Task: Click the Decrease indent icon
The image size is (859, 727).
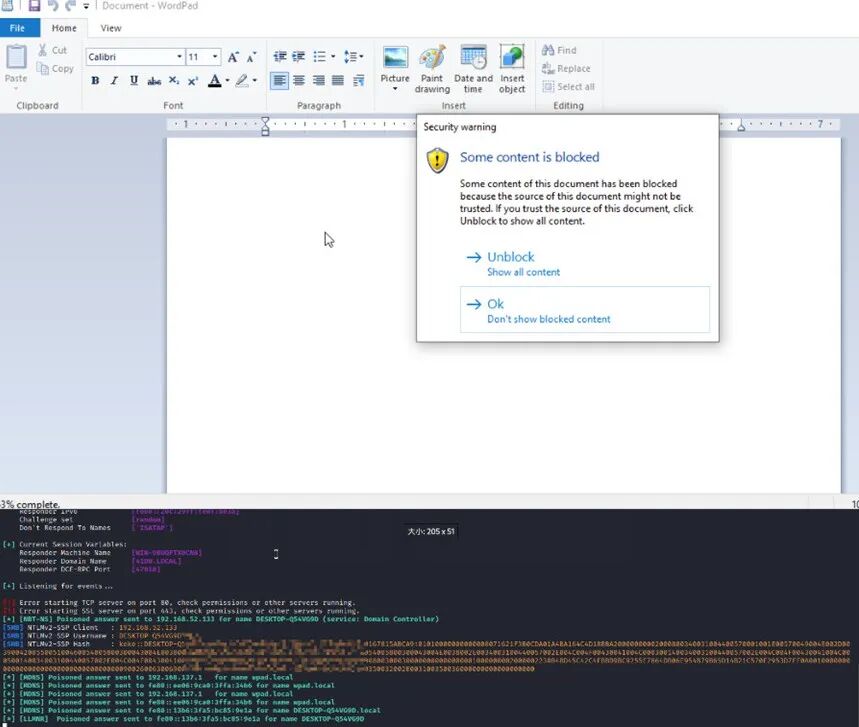Action: tap(280, 56)
